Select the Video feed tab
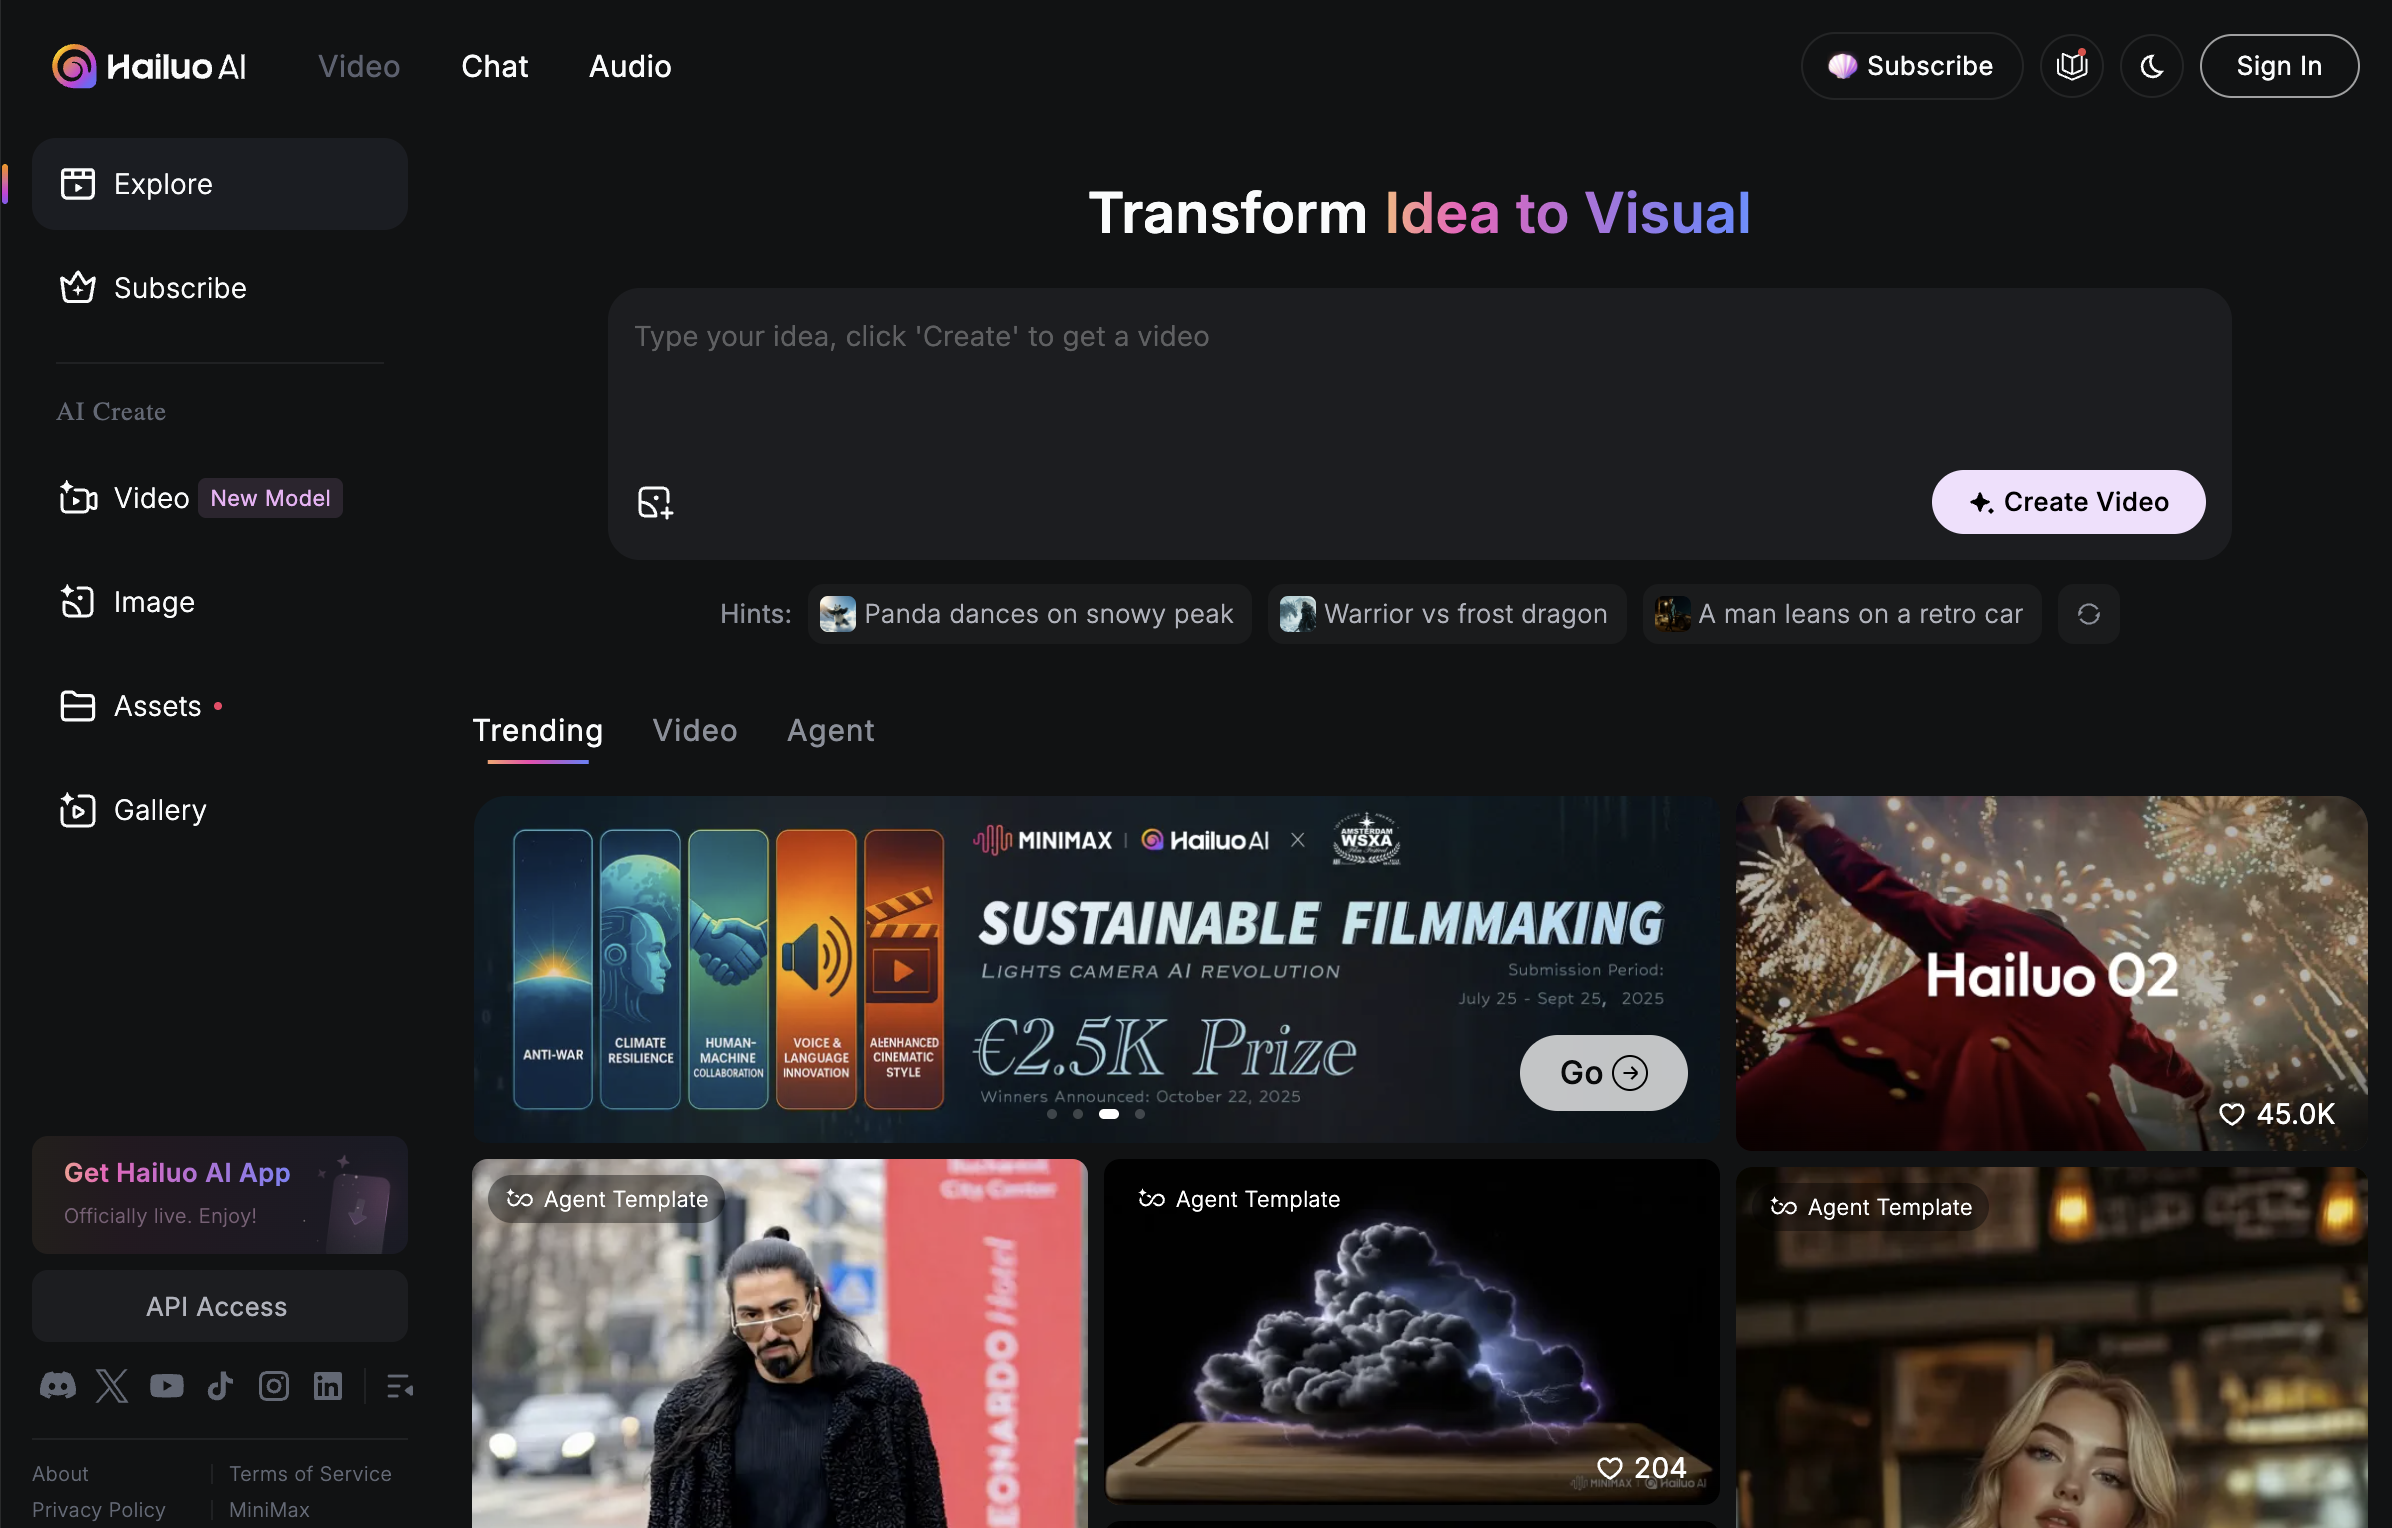The height and width of the screenshot is (1528, 2392). coord(695,731)
